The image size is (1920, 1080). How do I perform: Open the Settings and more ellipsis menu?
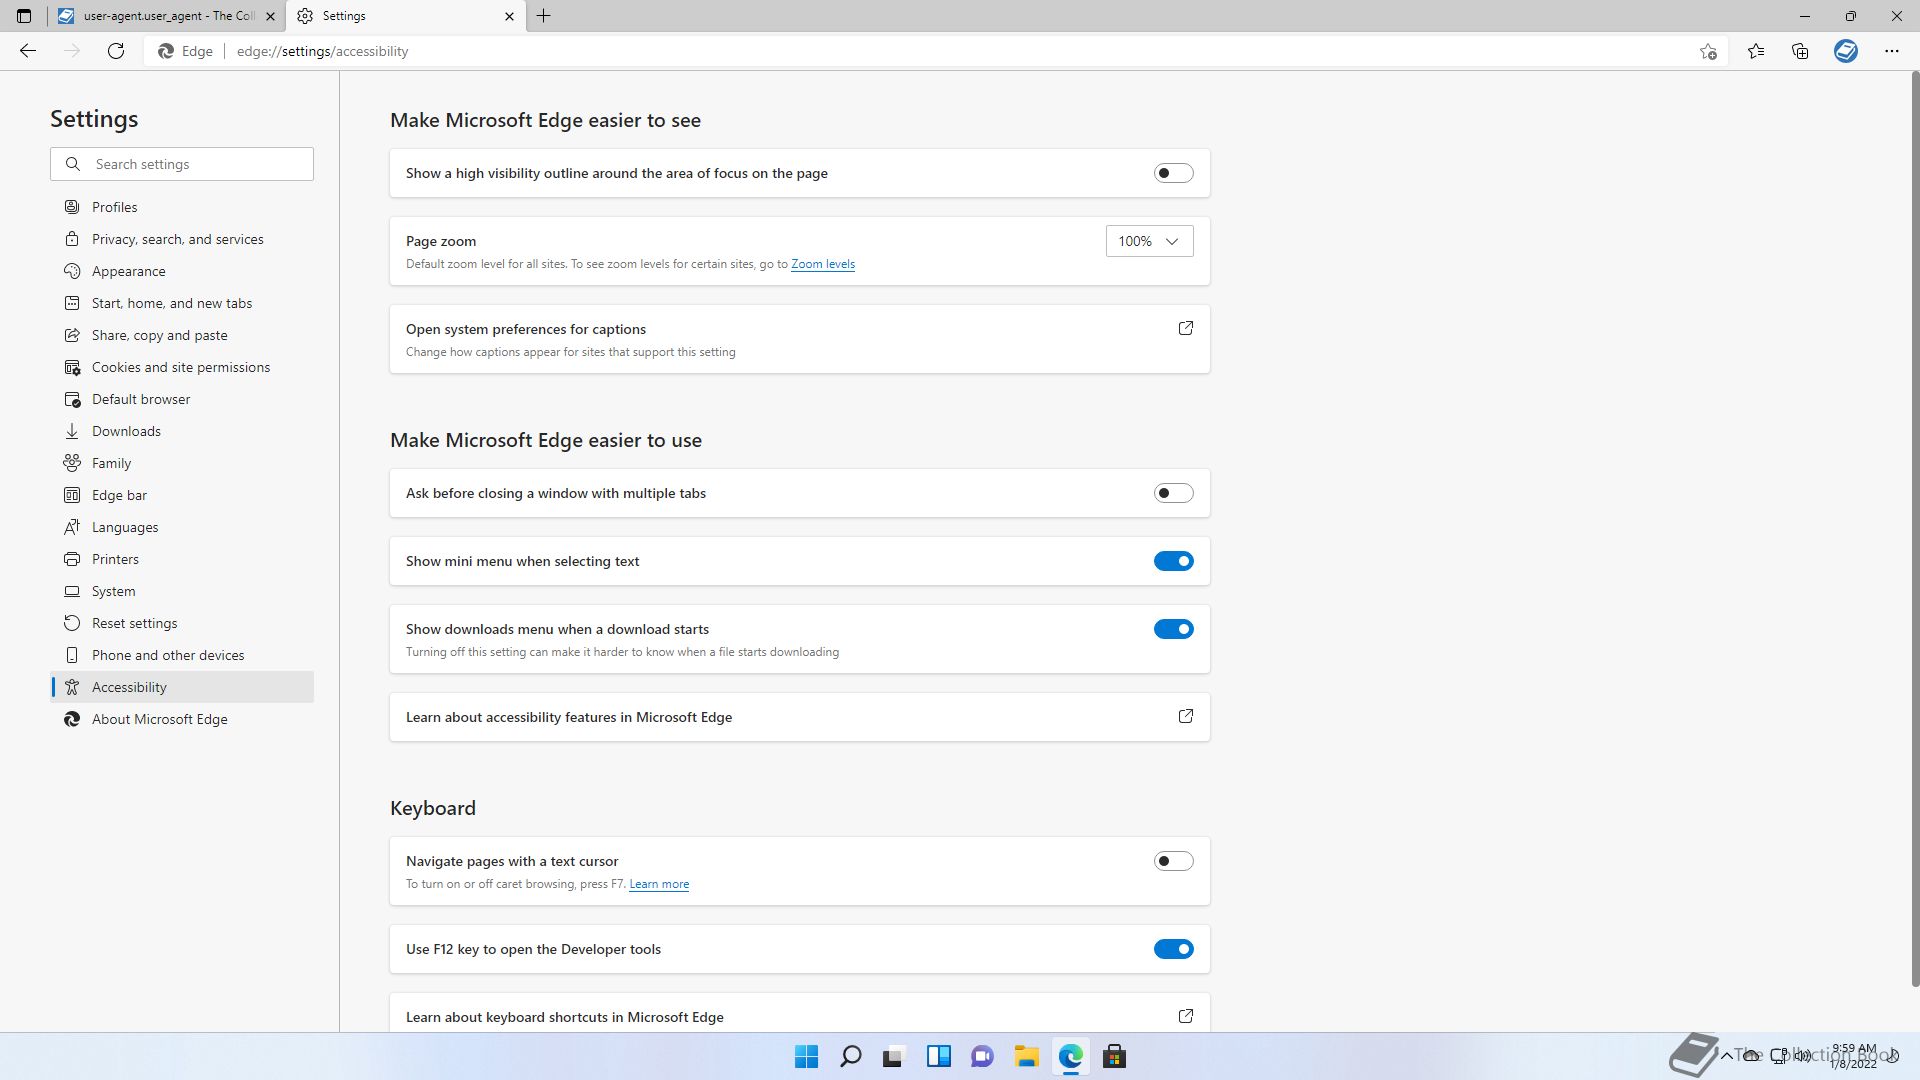(1892, 51)
